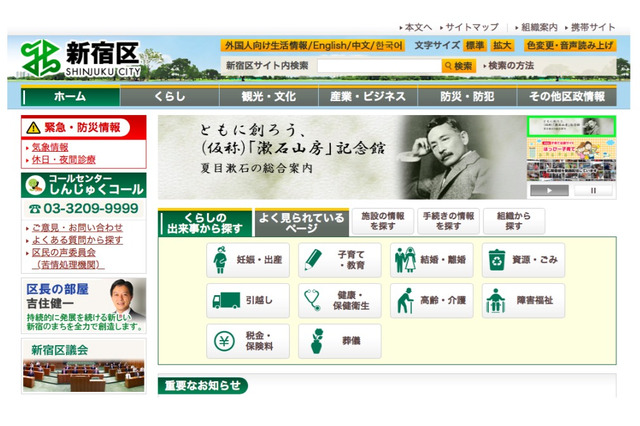Select the first slideshow thumbnail with green border

571,126
